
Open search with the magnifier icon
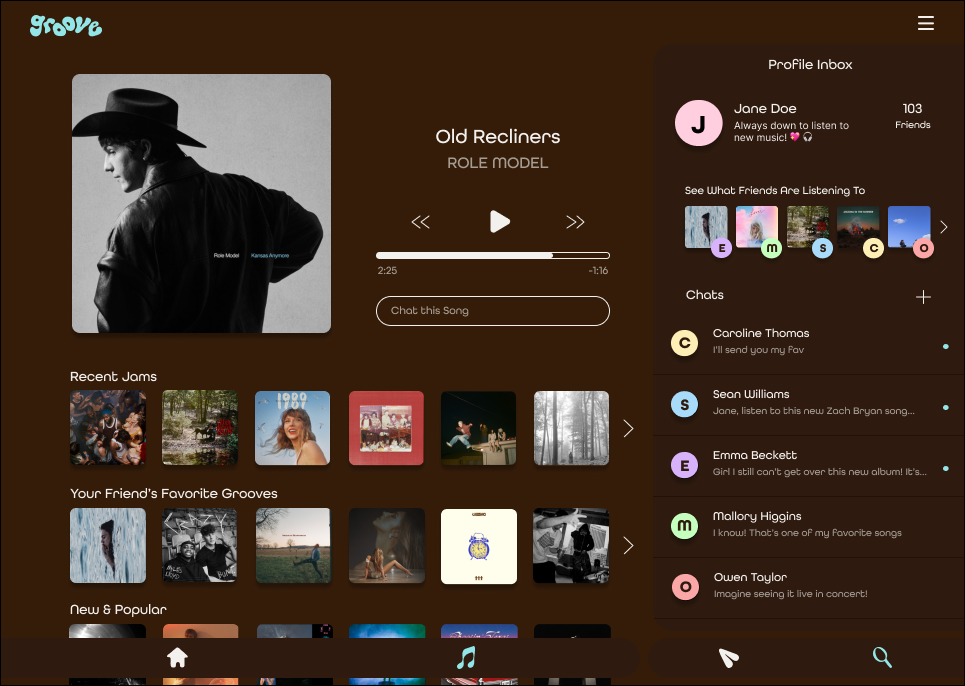pyautogui.click(x=882, y=657)
